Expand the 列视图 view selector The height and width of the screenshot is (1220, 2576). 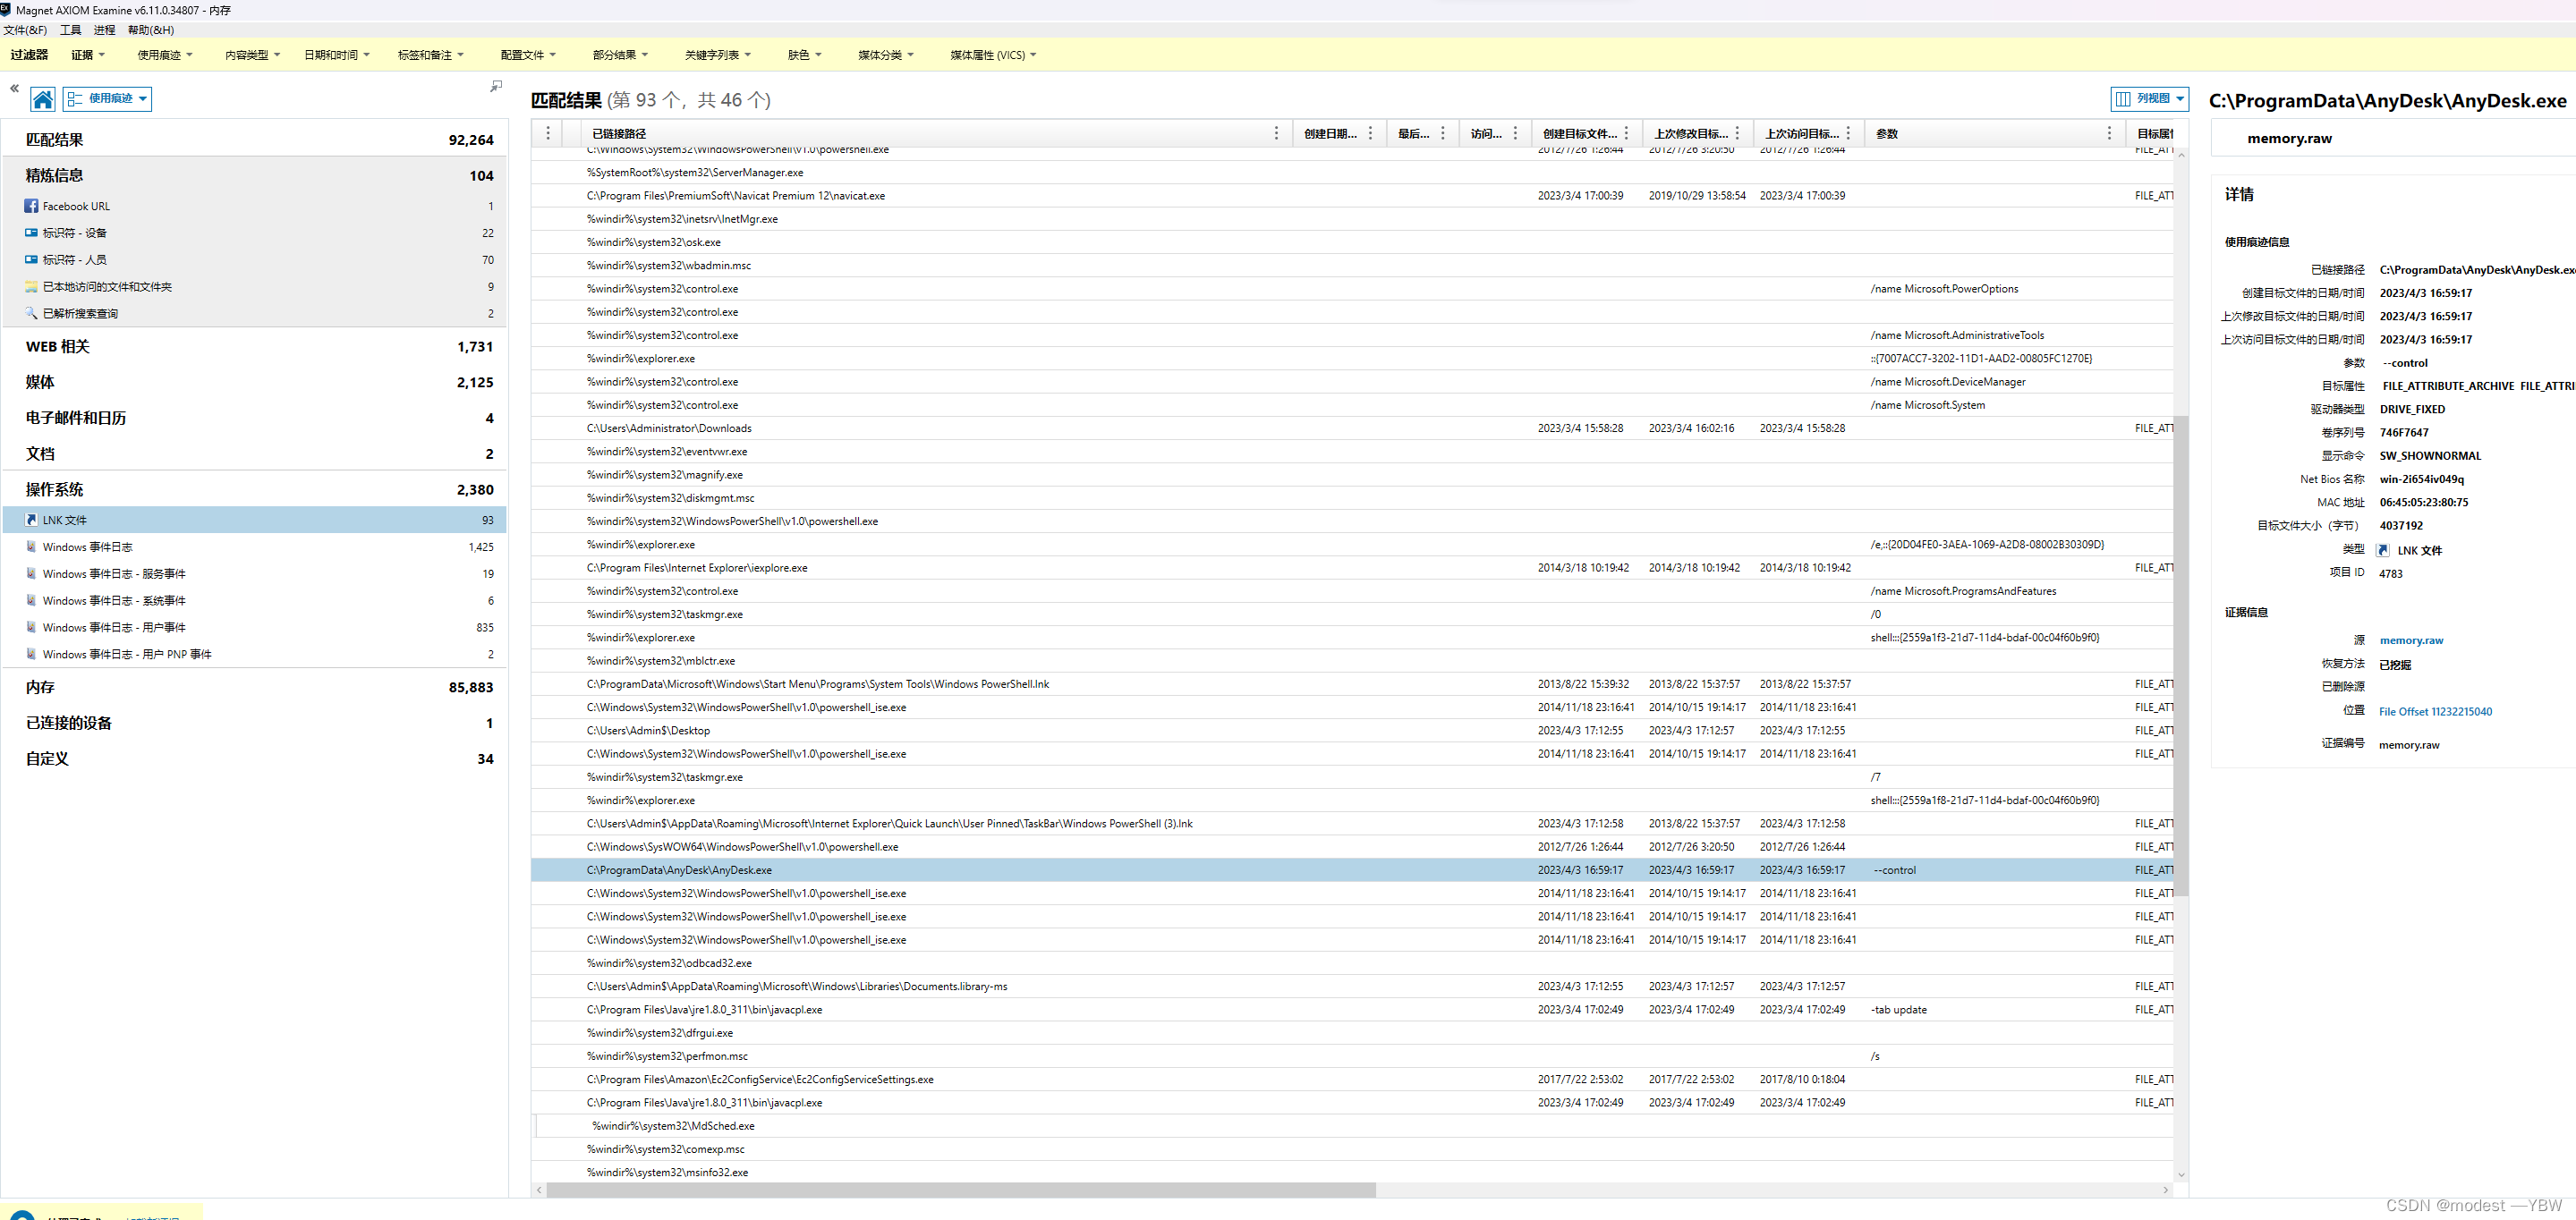2150,99
